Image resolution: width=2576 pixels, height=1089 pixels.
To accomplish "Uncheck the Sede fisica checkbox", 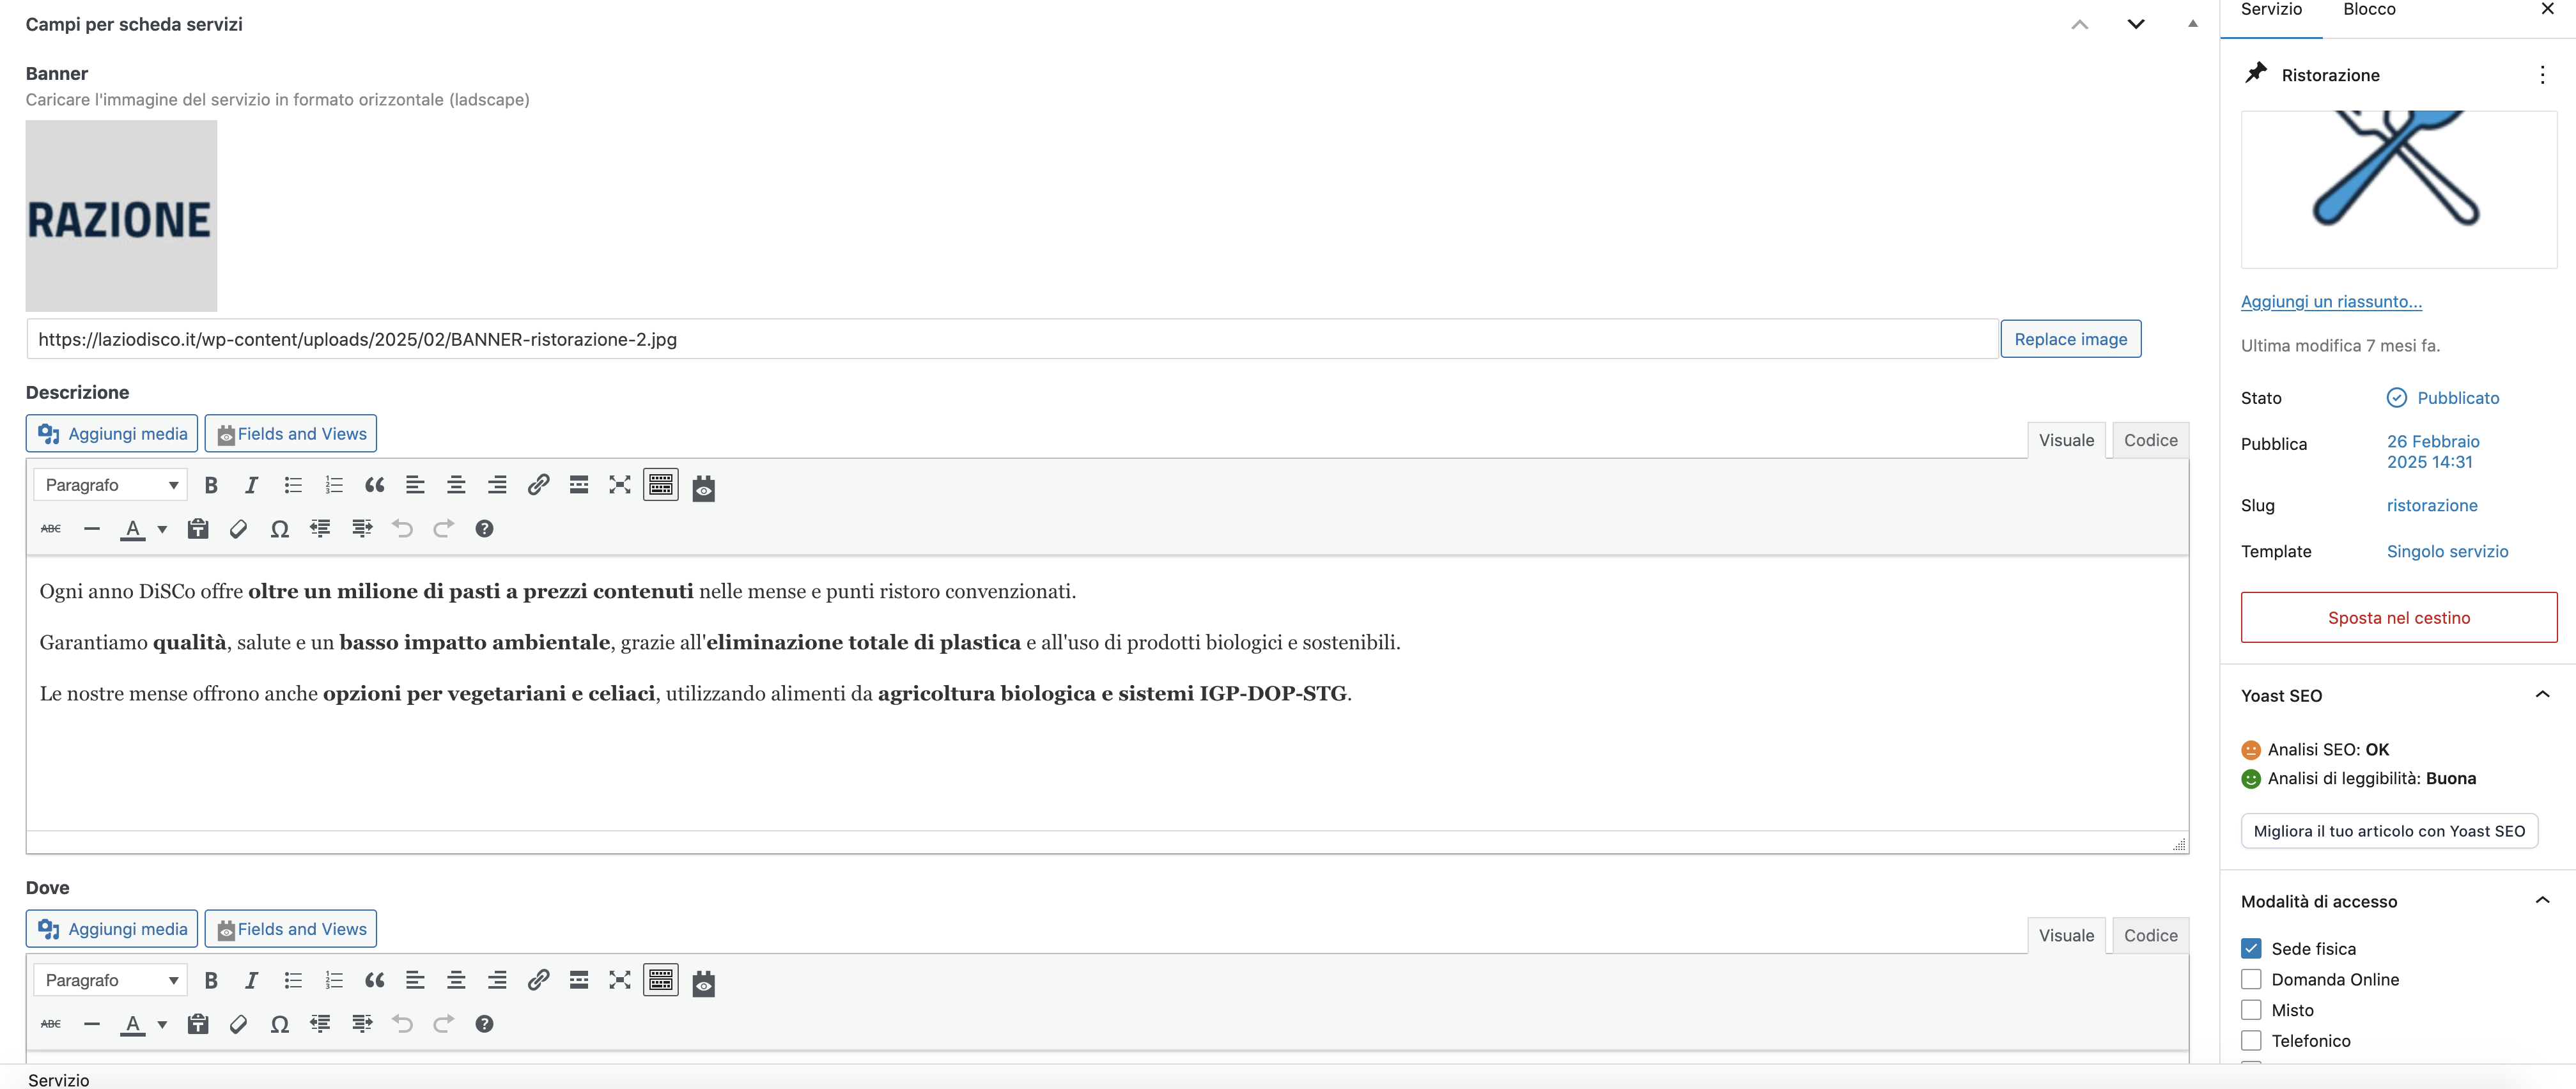I will [x=2251, y=949].
